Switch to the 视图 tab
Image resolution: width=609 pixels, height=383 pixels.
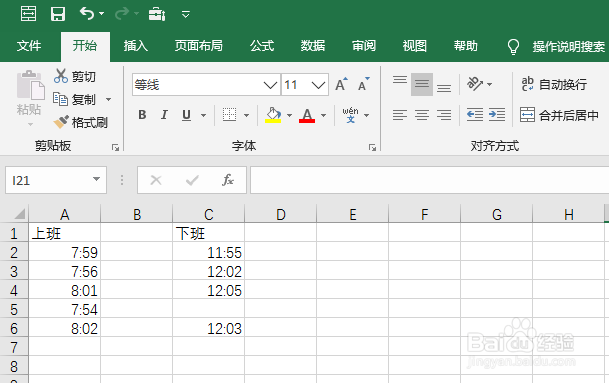(x=414, y=46)
